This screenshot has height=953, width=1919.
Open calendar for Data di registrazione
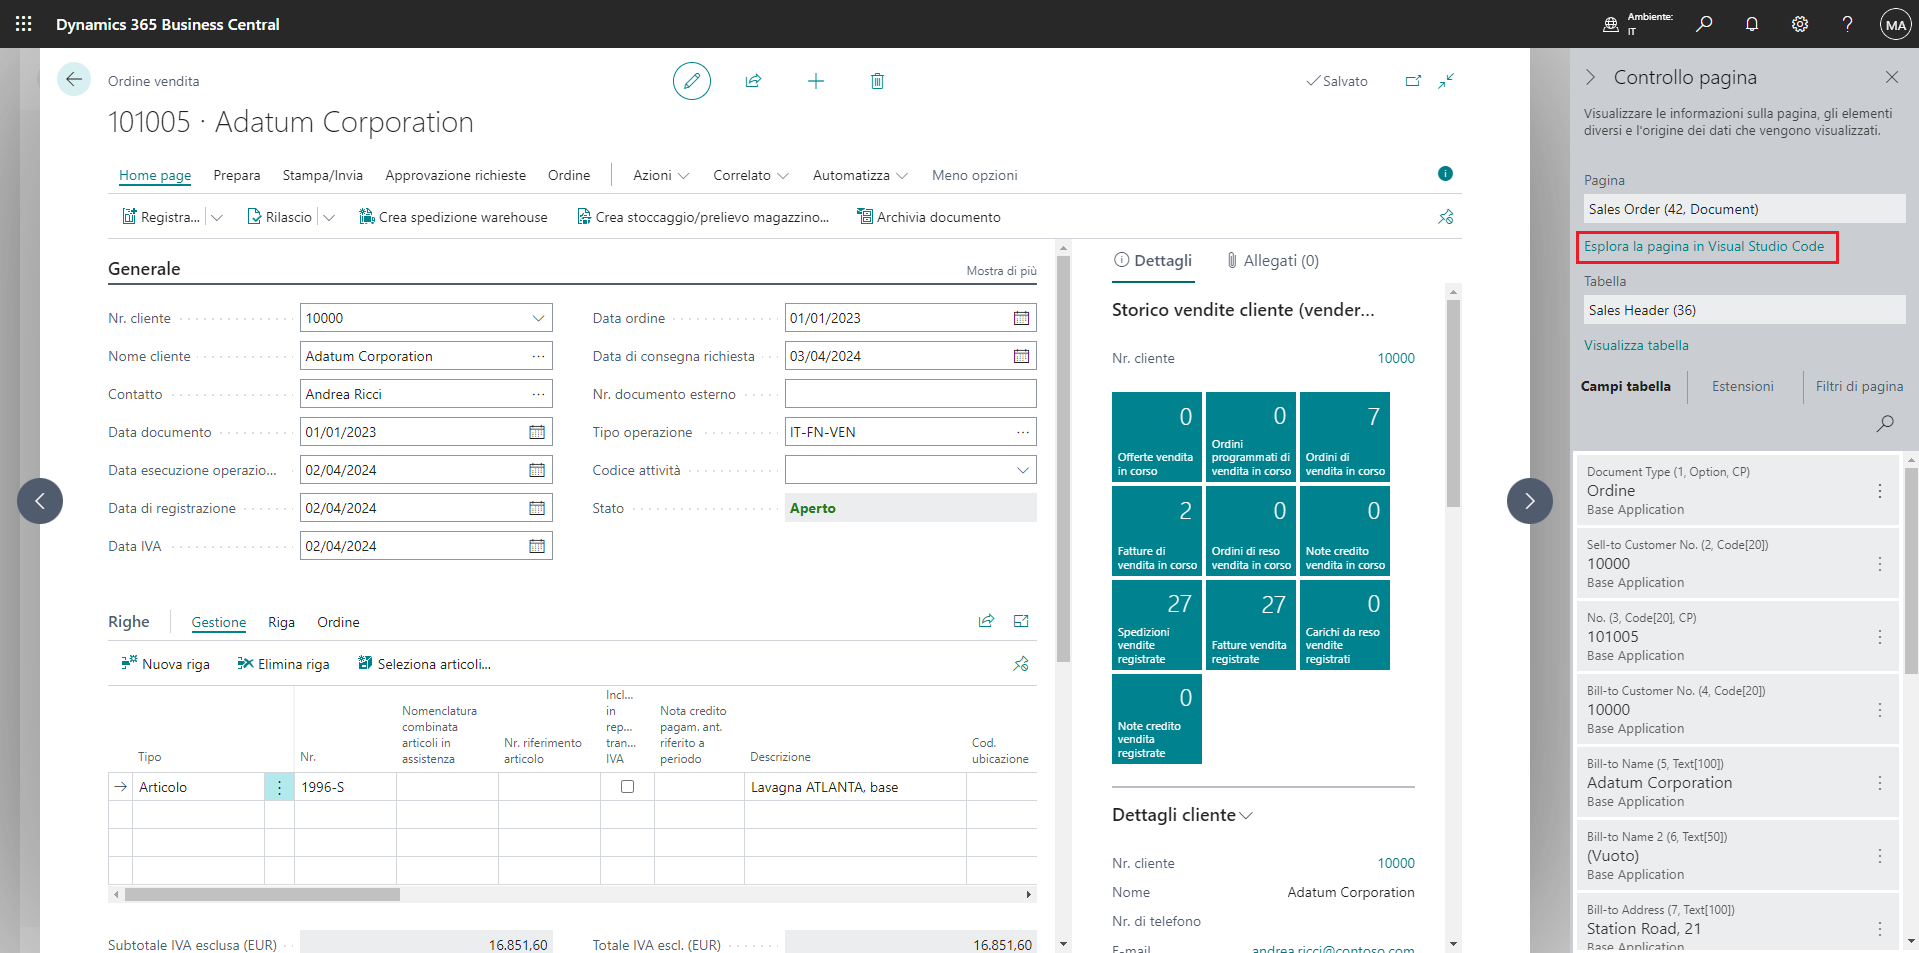[537, 508]
